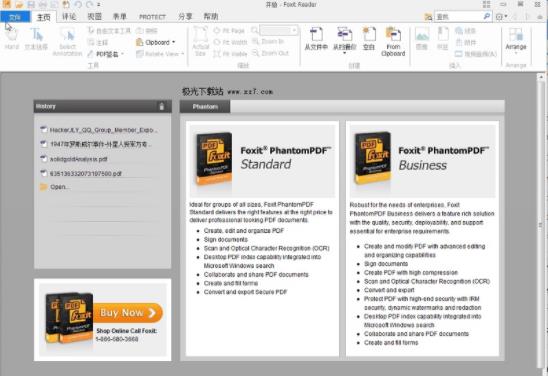
Task: Open the search settings gear dropdown
Action: 501,16
